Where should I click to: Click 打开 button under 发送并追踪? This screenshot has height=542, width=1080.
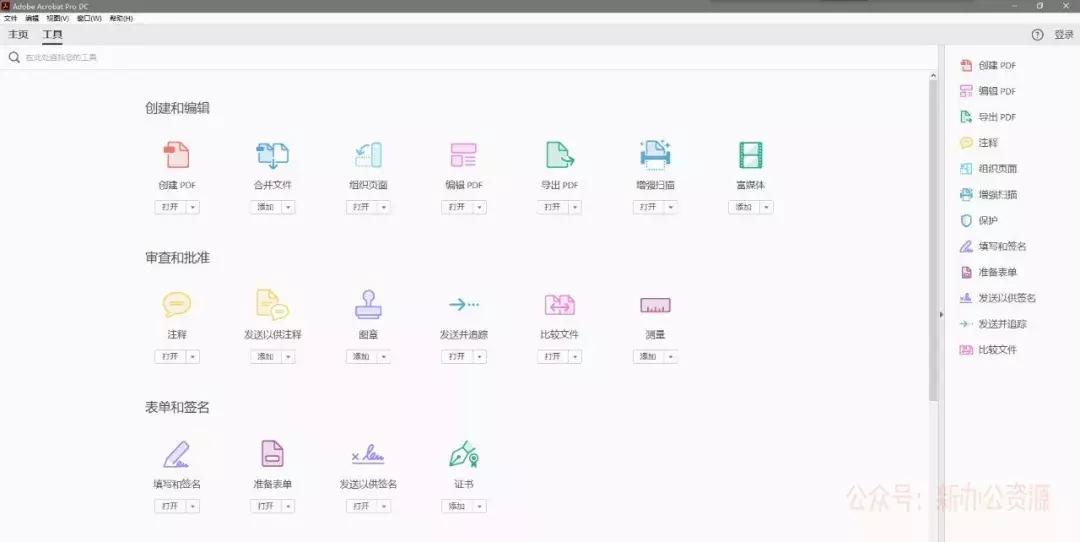coord(457,357)
